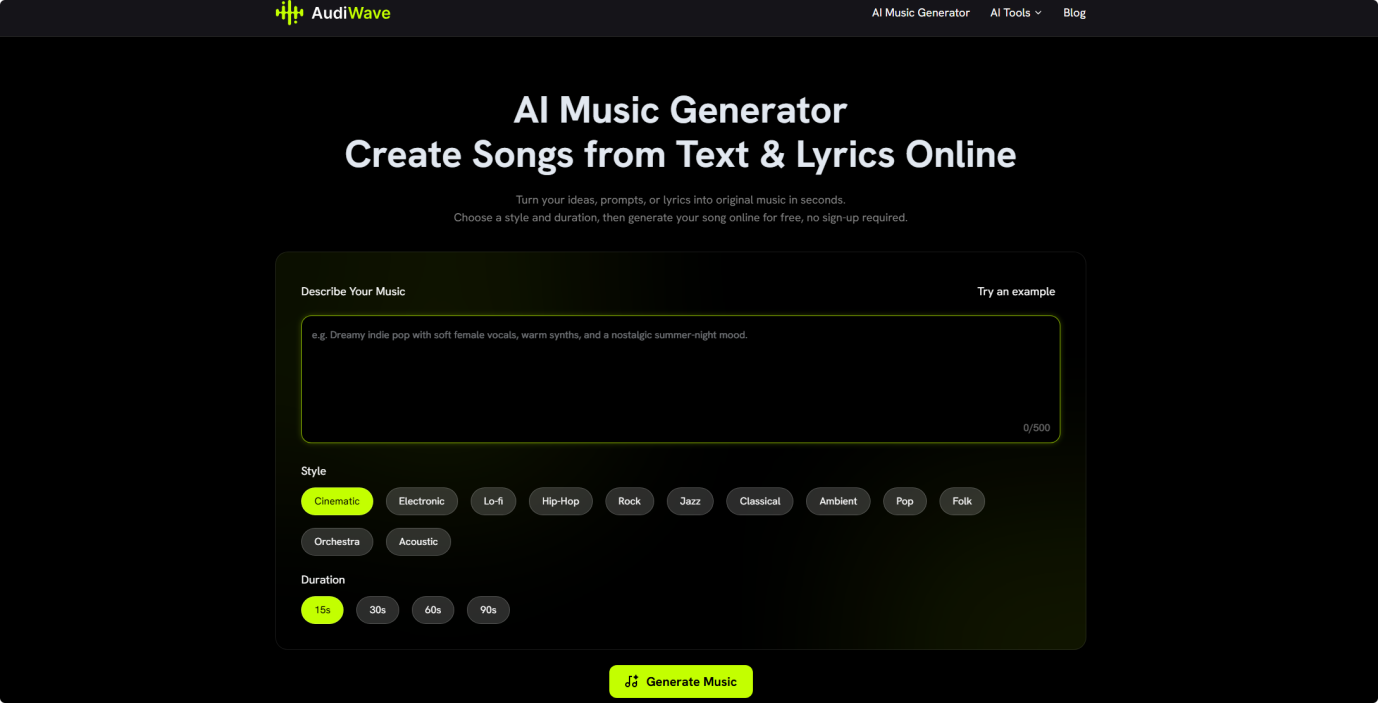The image size is (1378, 703).
Task: Set duration to 90s
Action: (x=488, y=610)
